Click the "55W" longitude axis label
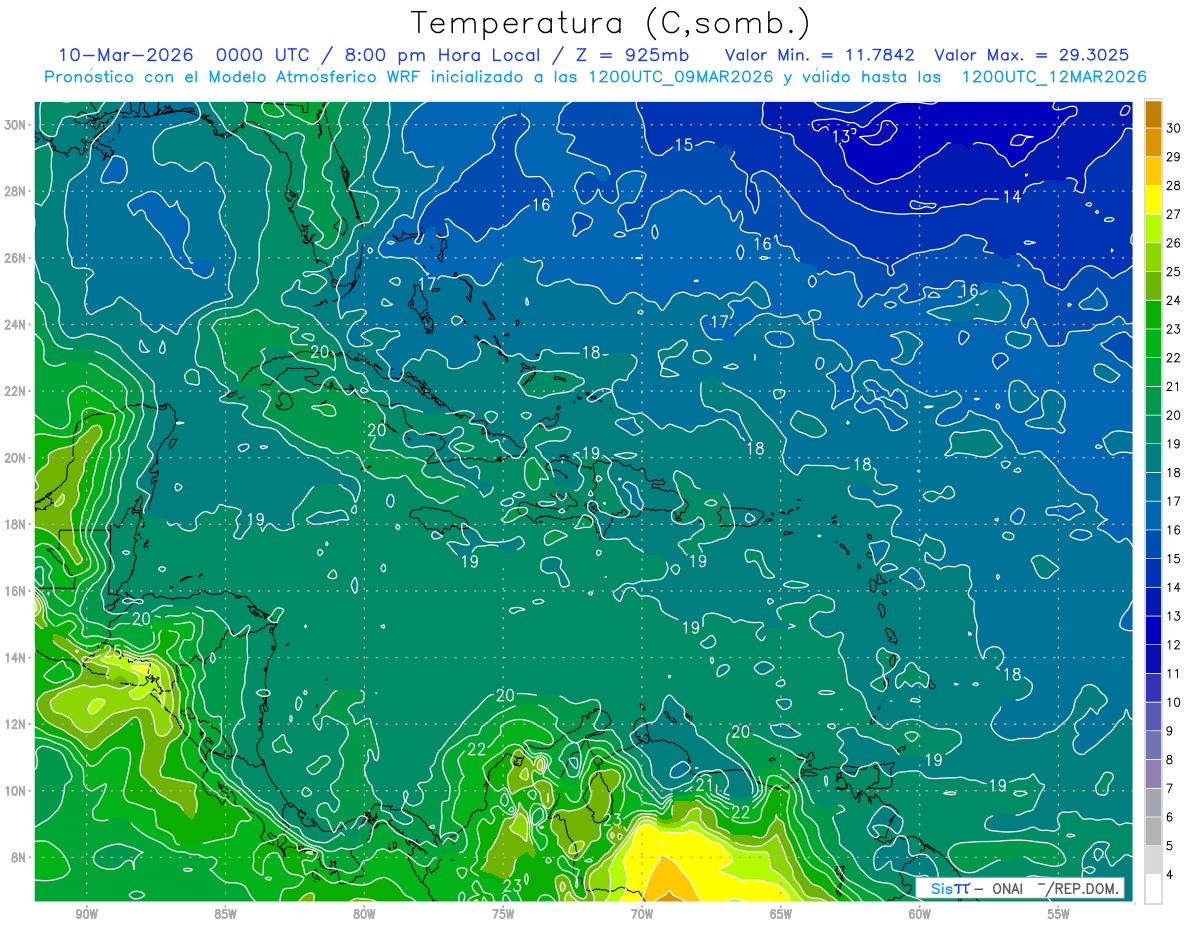 pos(1059,915)
